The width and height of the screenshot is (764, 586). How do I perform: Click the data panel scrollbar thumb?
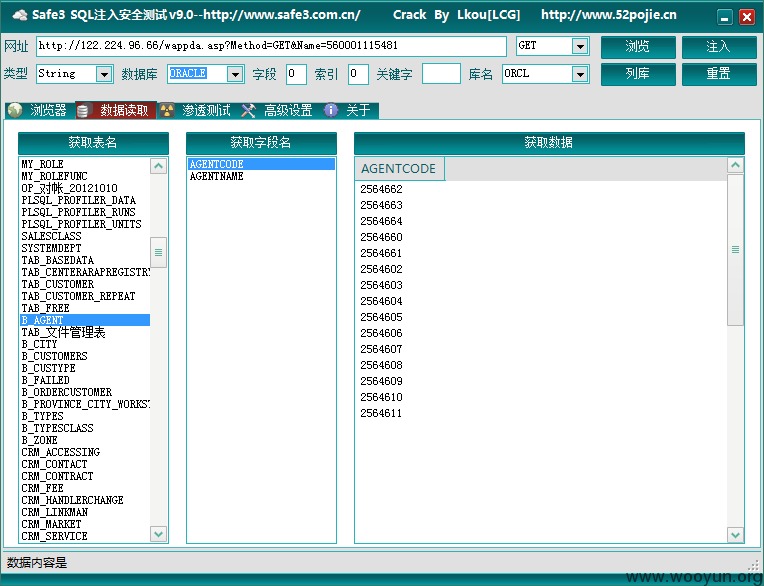735,249
